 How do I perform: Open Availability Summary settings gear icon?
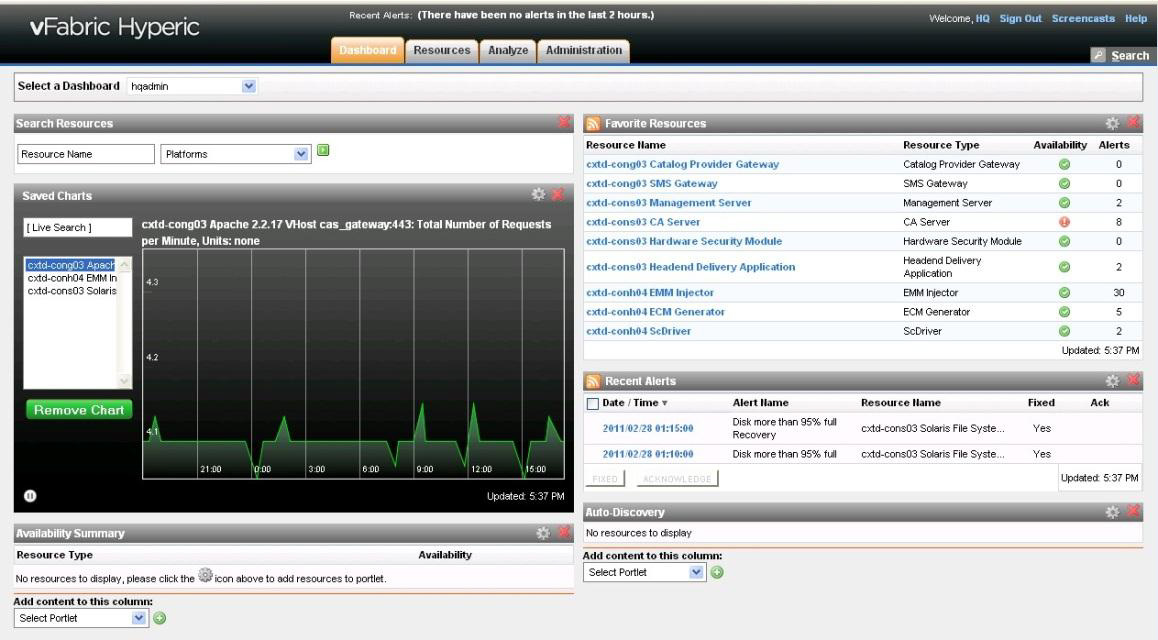point(544,534)
